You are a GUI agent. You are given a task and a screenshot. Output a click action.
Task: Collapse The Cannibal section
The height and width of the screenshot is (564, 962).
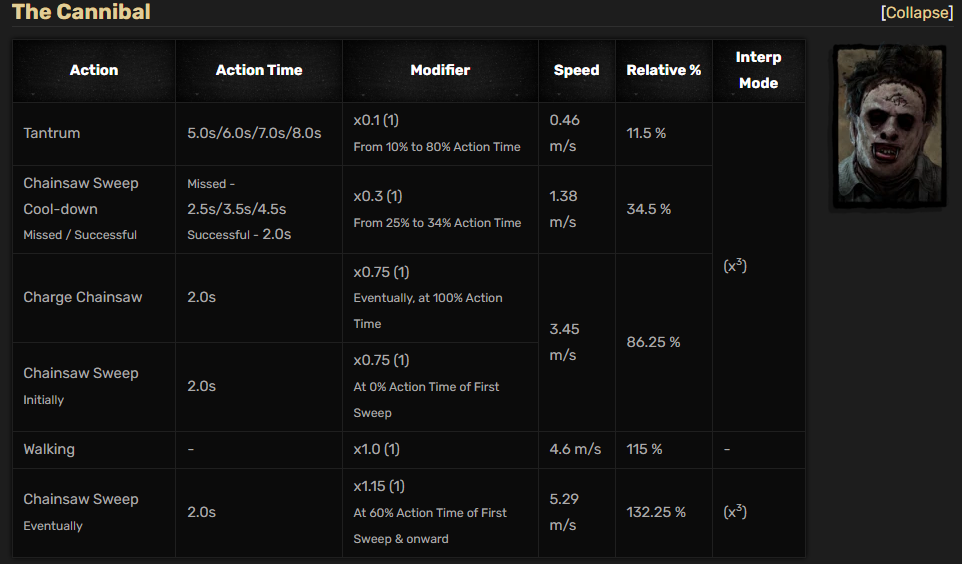click(917, 12)
